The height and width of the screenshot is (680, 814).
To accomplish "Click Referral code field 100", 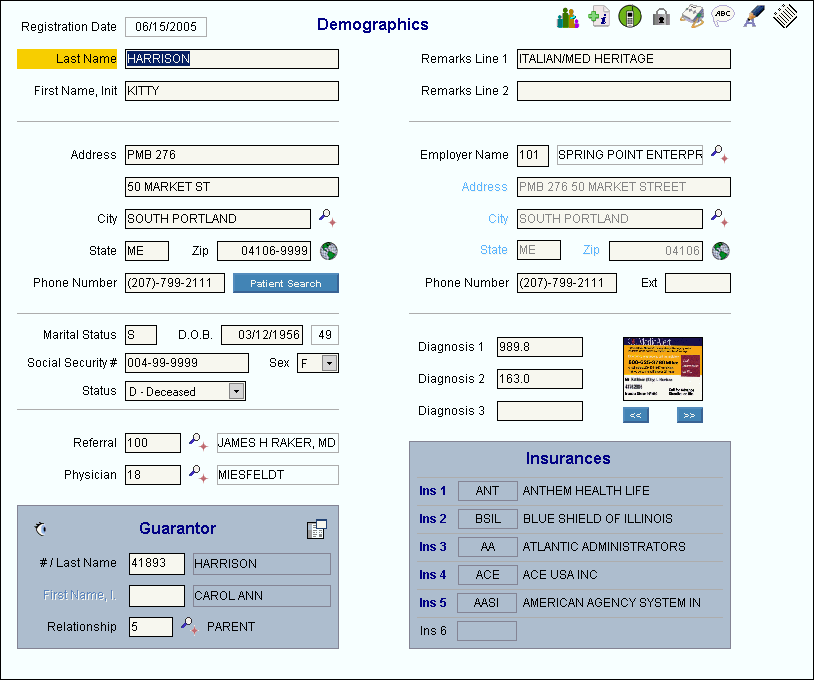I will coord(153,443).
